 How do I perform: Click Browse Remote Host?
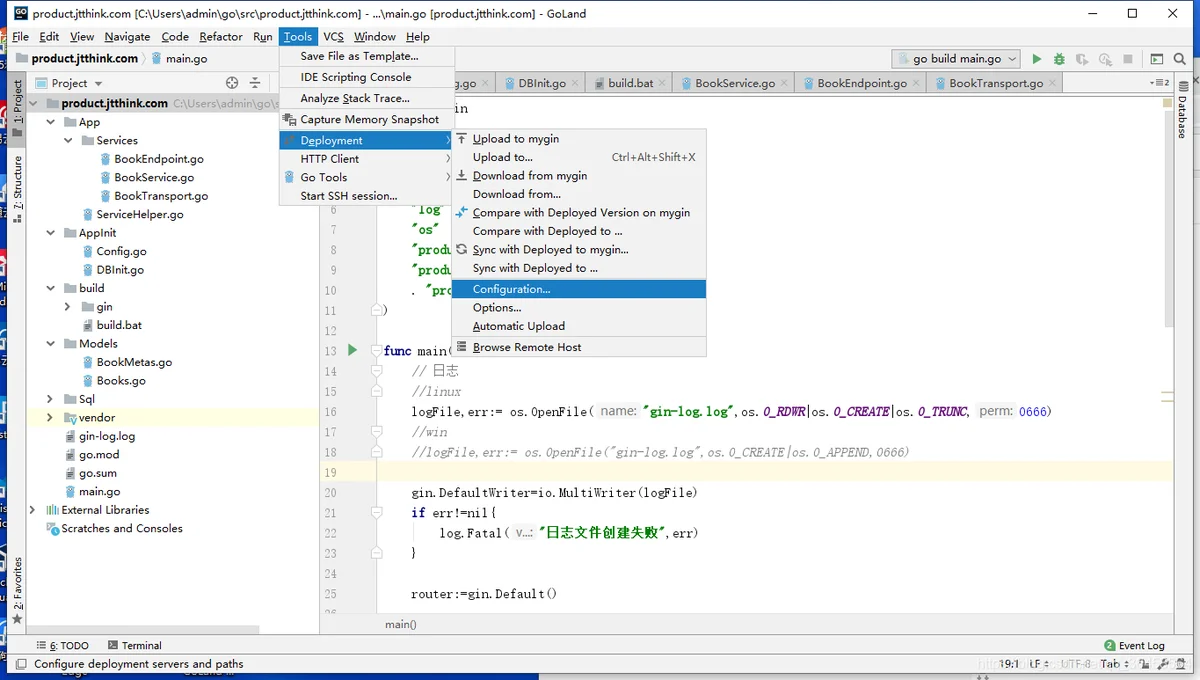[579, 347]
